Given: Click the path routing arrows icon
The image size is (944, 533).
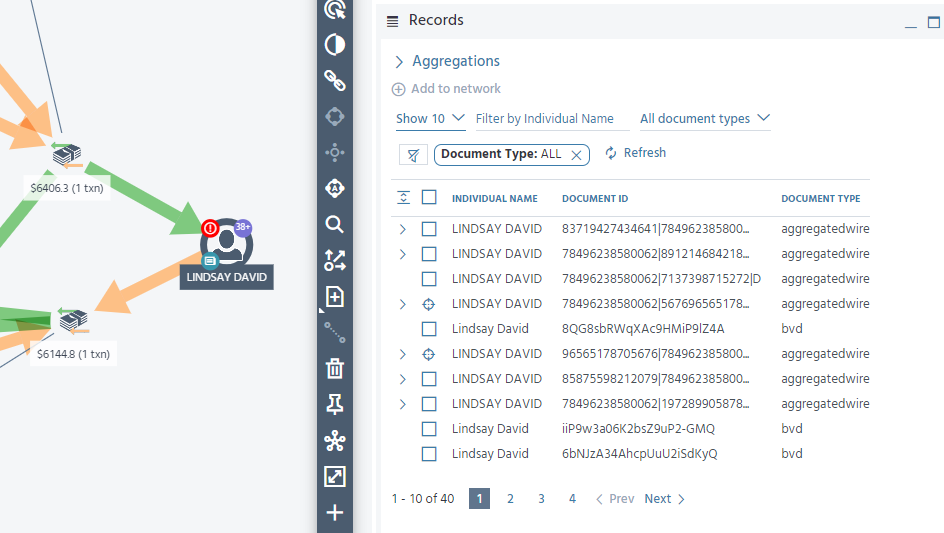Looking at the screenshot, I should click(335, 260).
